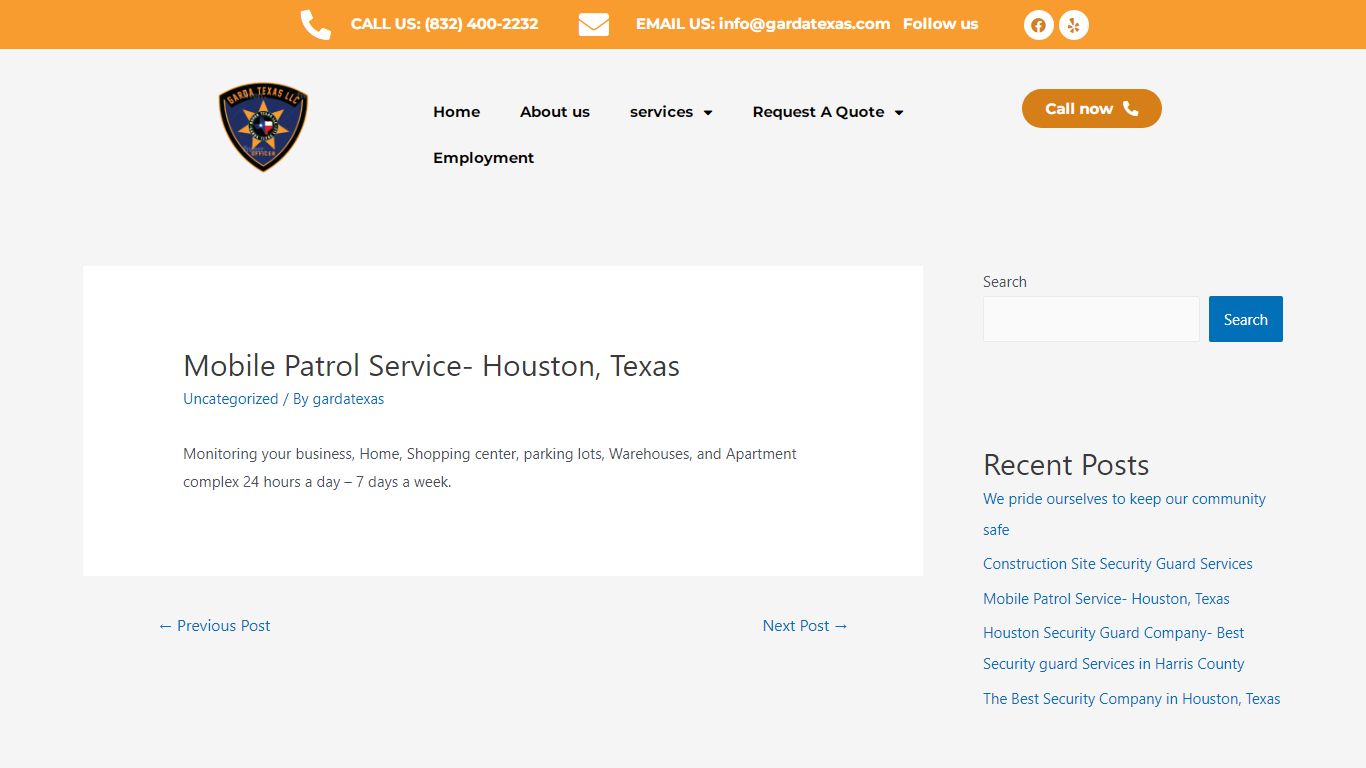This screenshot has height=768, width=1366.
Task: Open sidebar Mobile Patrol Service- Houston, Texas post link
Action: (1106, 599)
